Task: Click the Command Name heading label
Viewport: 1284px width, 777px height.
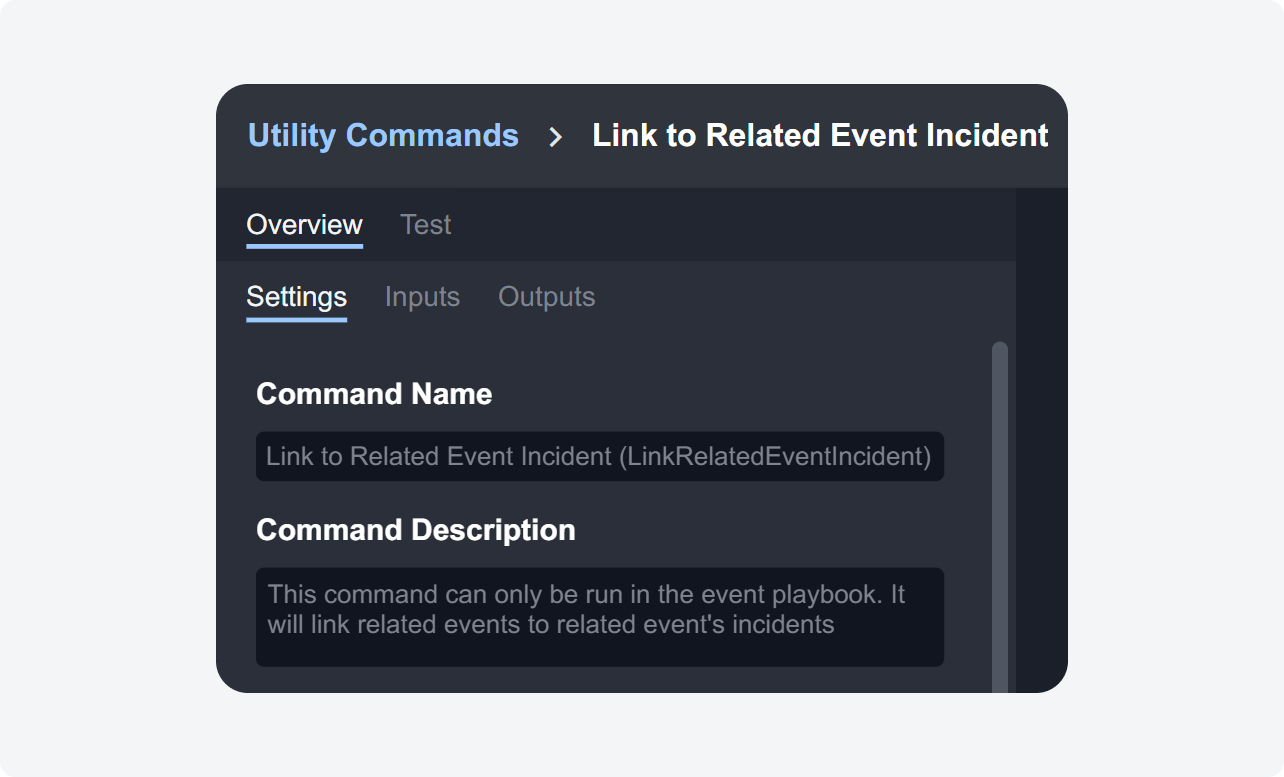Action: (374, 394)
